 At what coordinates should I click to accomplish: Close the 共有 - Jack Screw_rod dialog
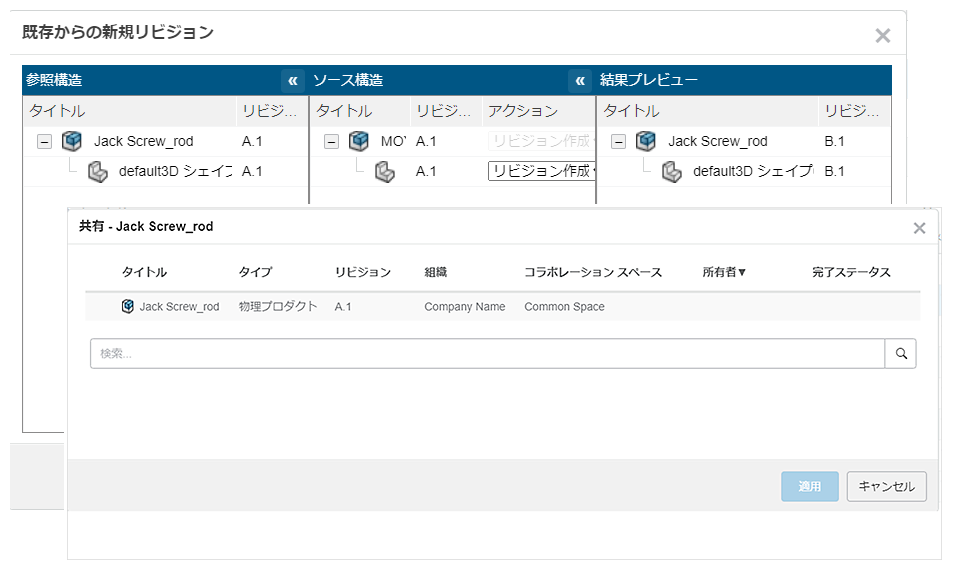tap(919, 228)
